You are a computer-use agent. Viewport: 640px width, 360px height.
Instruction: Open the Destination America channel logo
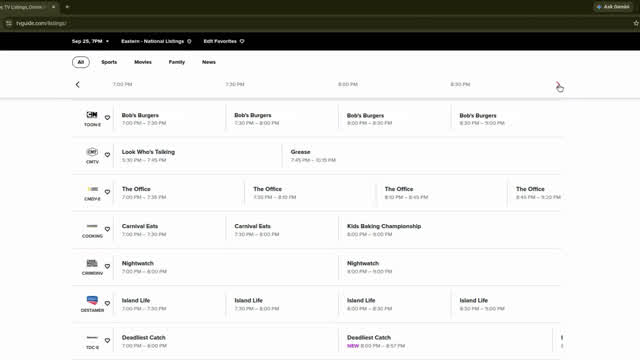pyautogui.click(x=92, y=300)
